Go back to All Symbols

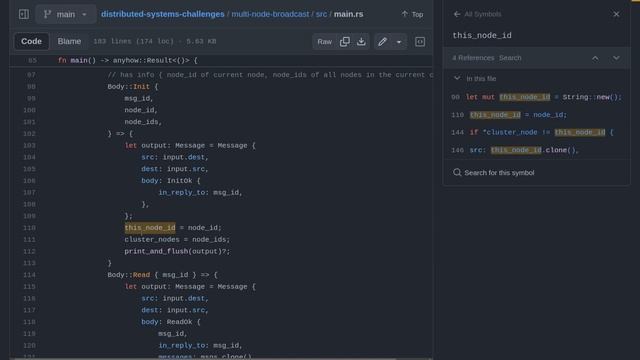[477, 14]
